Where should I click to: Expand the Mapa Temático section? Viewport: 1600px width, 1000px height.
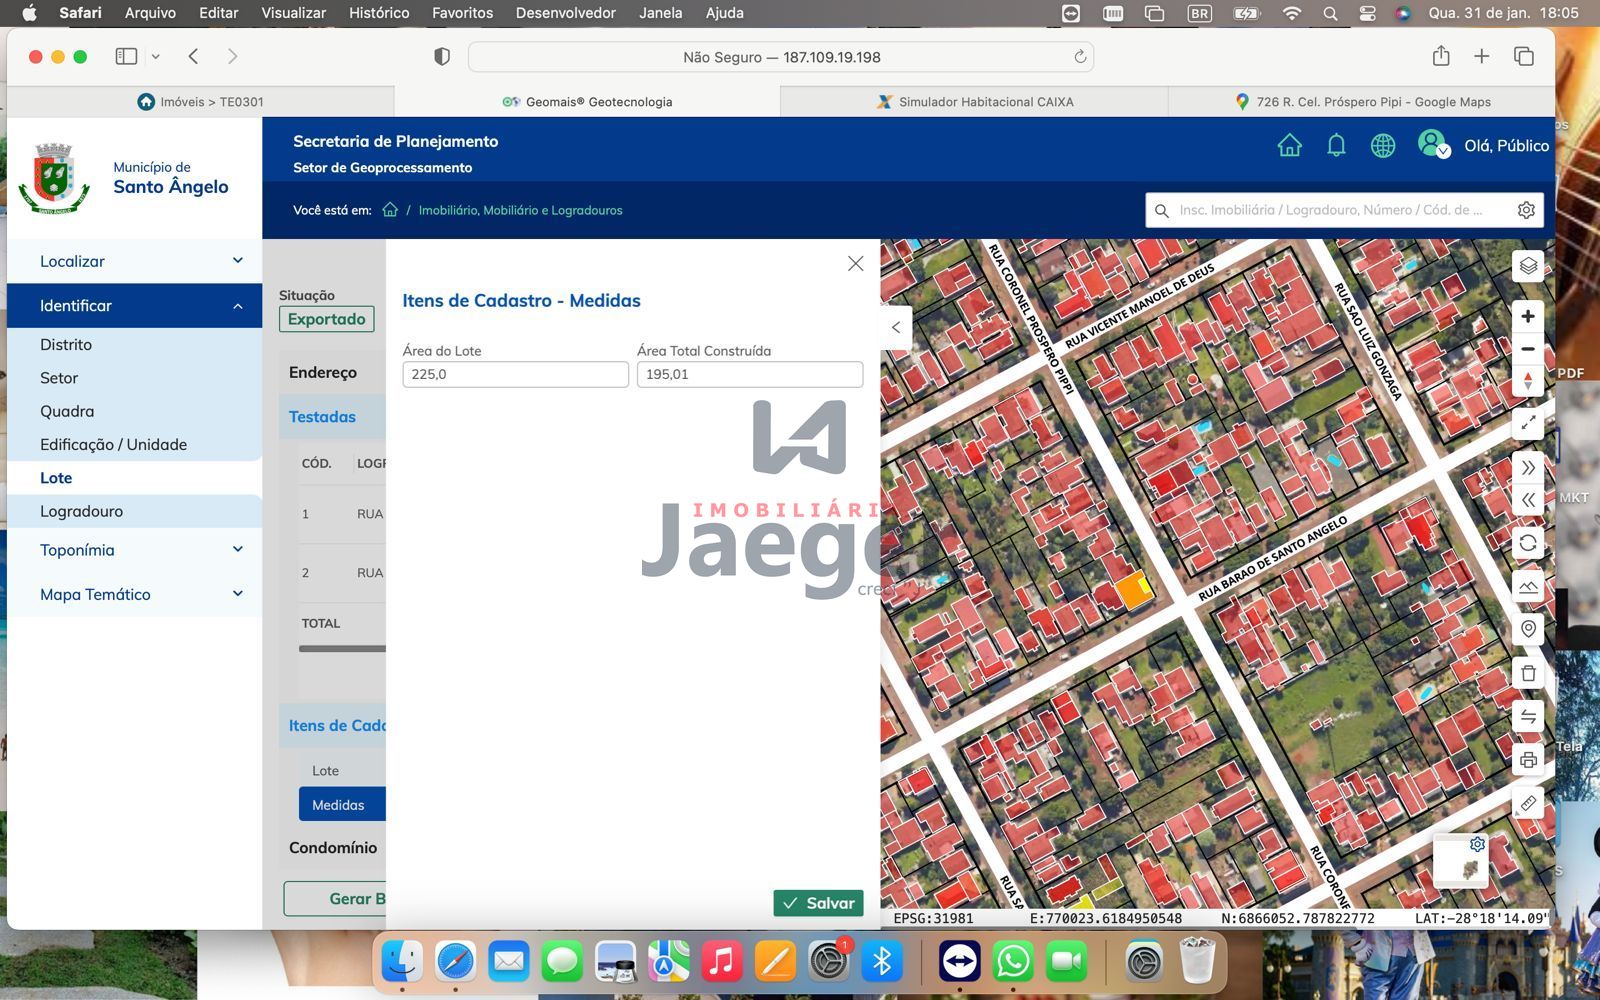(x=134, y=594)
